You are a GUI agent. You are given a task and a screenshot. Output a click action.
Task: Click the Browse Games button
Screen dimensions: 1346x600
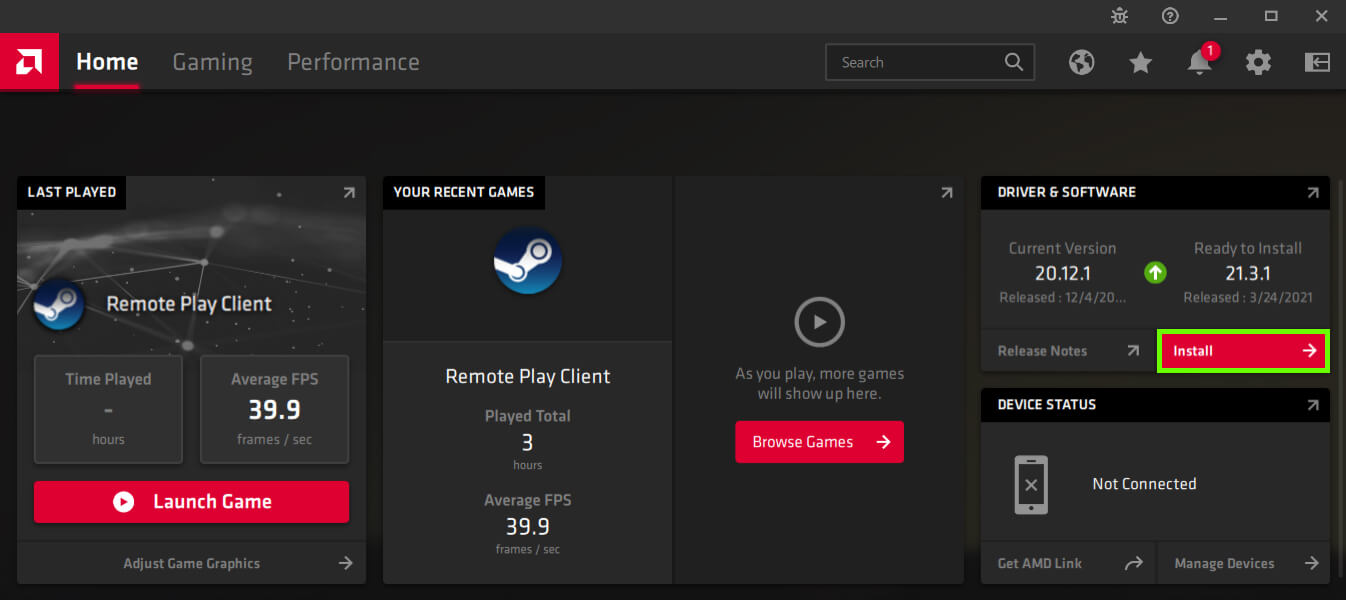click(819, 442)
